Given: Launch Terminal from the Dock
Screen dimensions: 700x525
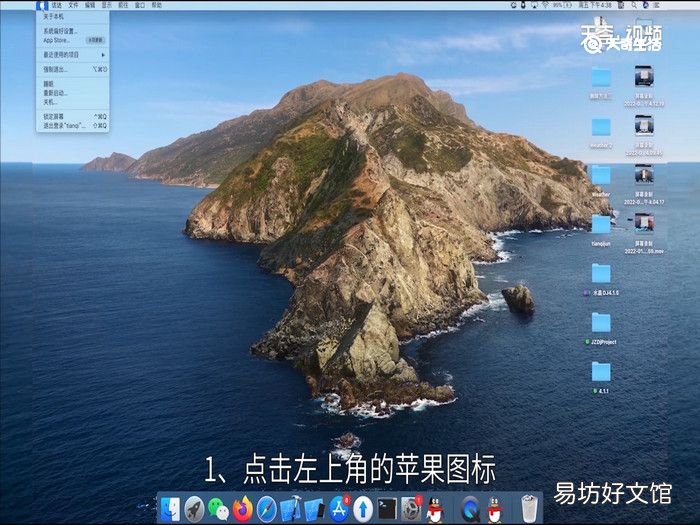Looking at the screenshot, I should pos(387,508).
